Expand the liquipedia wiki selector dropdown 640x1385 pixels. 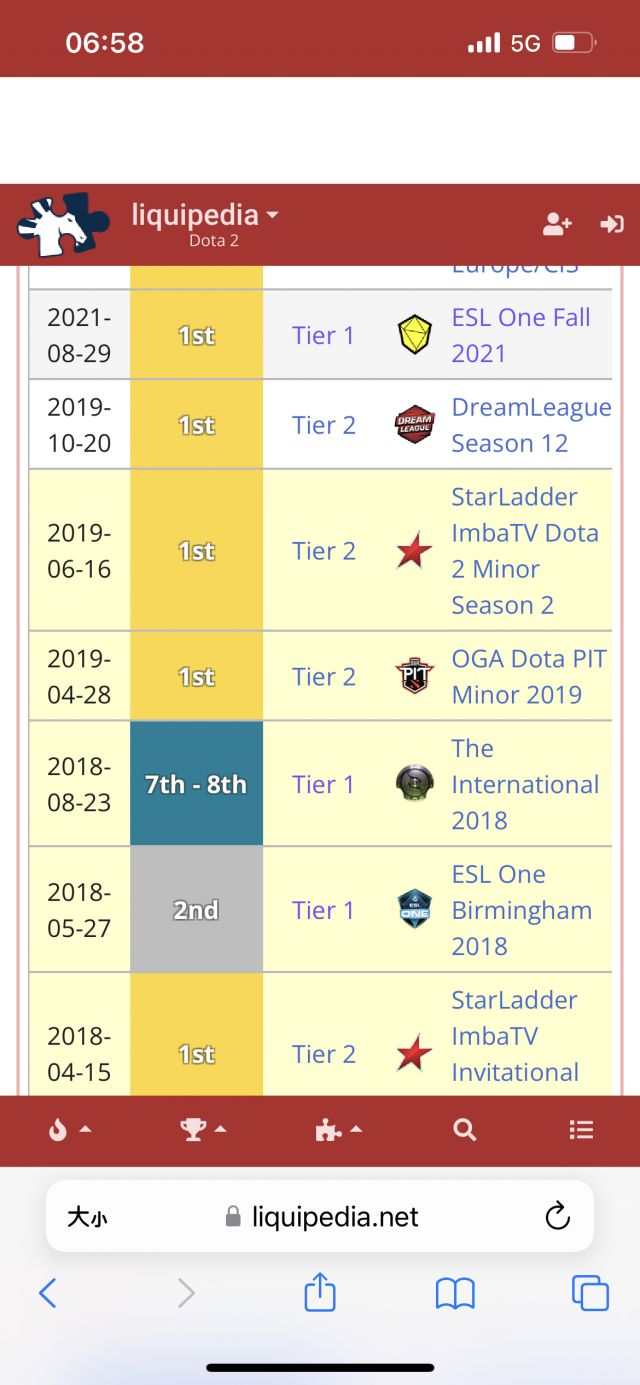205,215
